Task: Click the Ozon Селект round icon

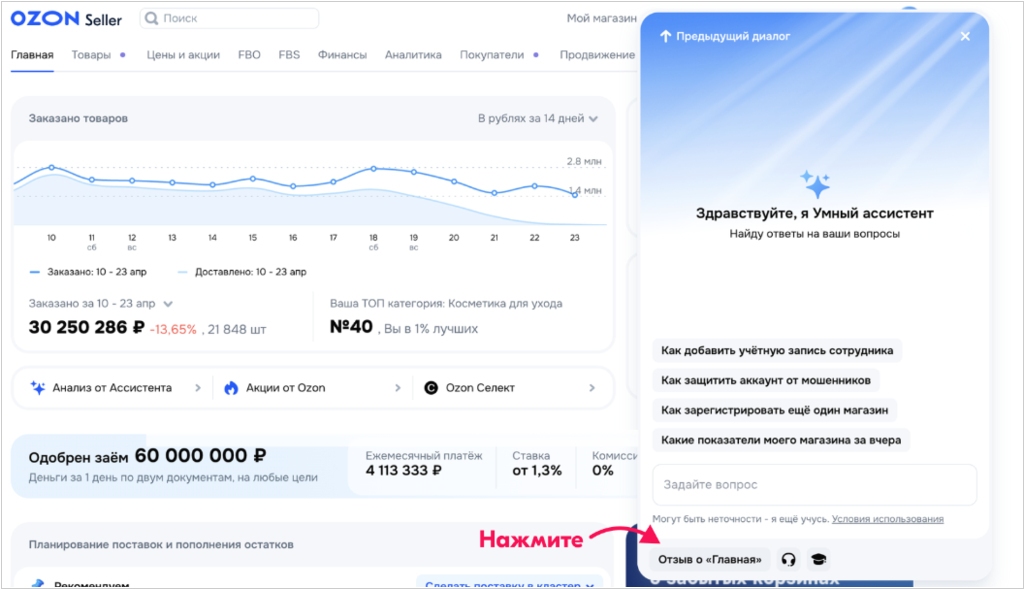Action: (x=431, y=388)
